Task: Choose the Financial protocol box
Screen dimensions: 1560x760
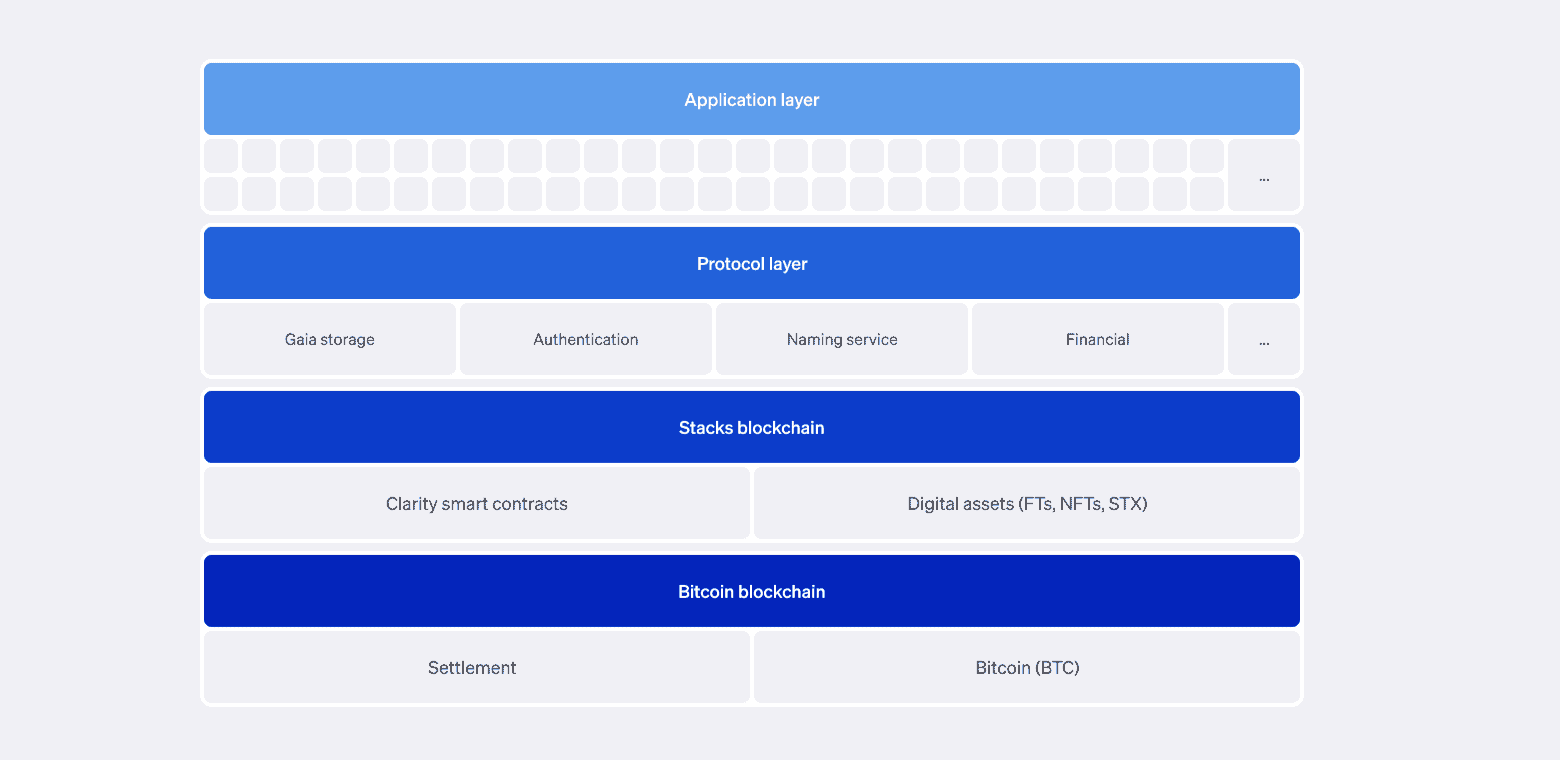Action: 1098,339
